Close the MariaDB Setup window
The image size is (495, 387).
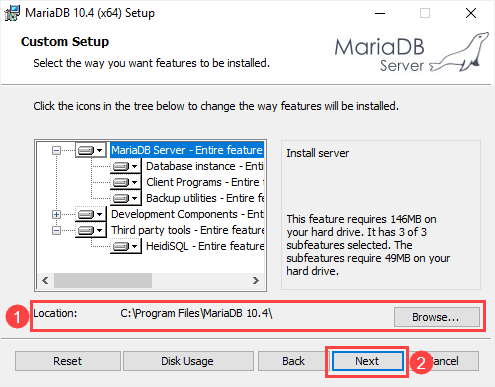click(471, 13)
